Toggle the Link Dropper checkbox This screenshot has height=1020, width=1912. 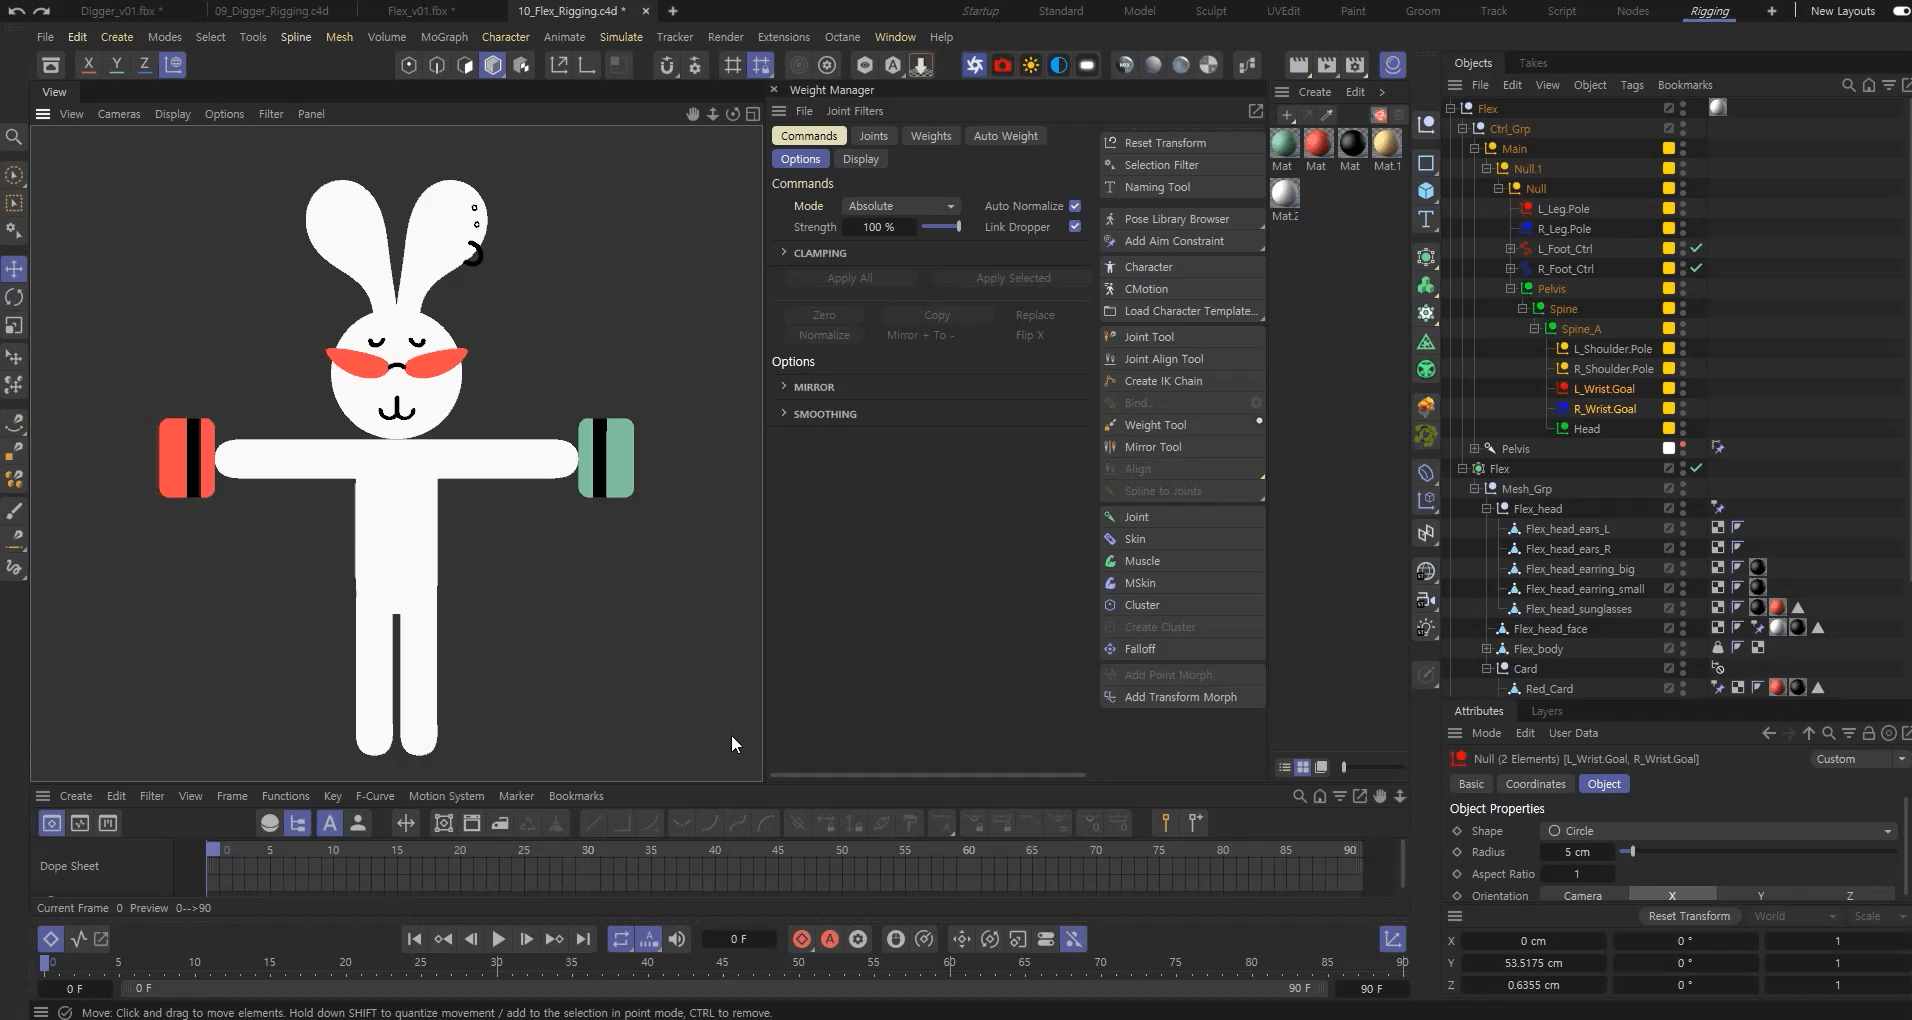[1075, 227]
